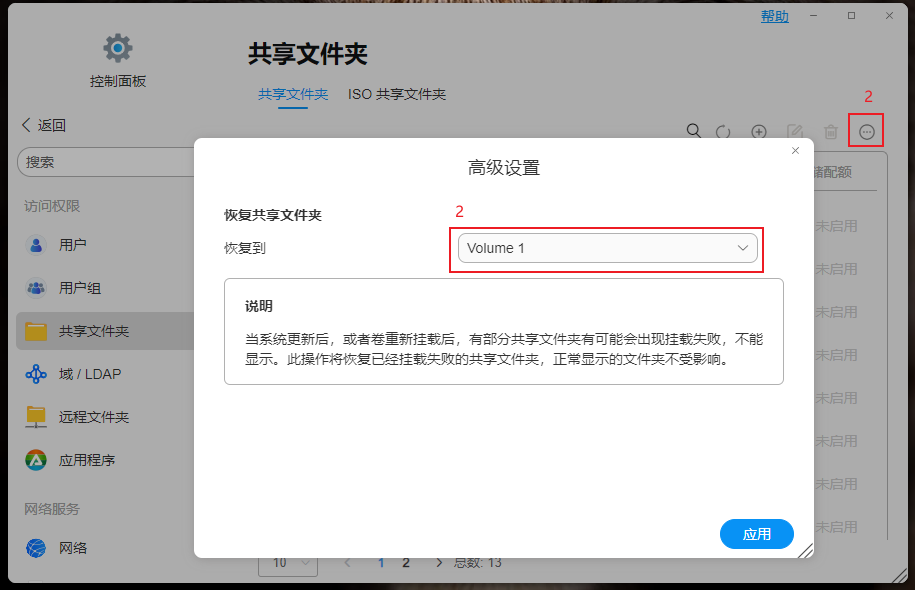
Task: Click the next page arrow
Action: pos(439,563)
